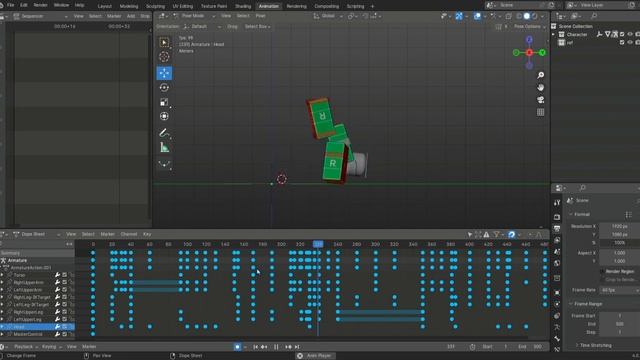The image size is (640, 360).
Task: Click properties editor search icon
Action: coord(582,188)
